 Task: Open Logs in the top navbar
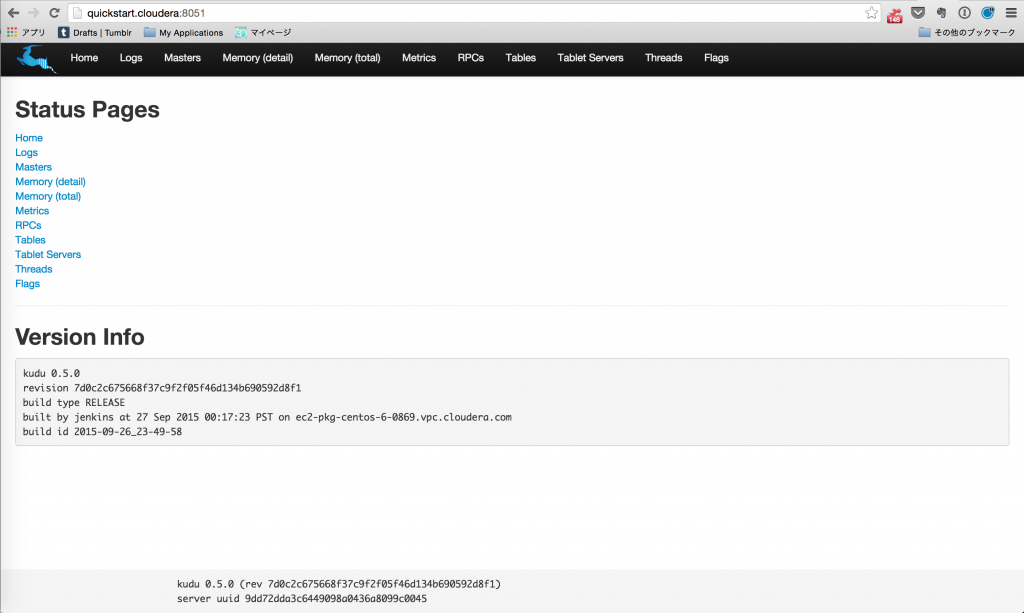[x=131, y=58]
